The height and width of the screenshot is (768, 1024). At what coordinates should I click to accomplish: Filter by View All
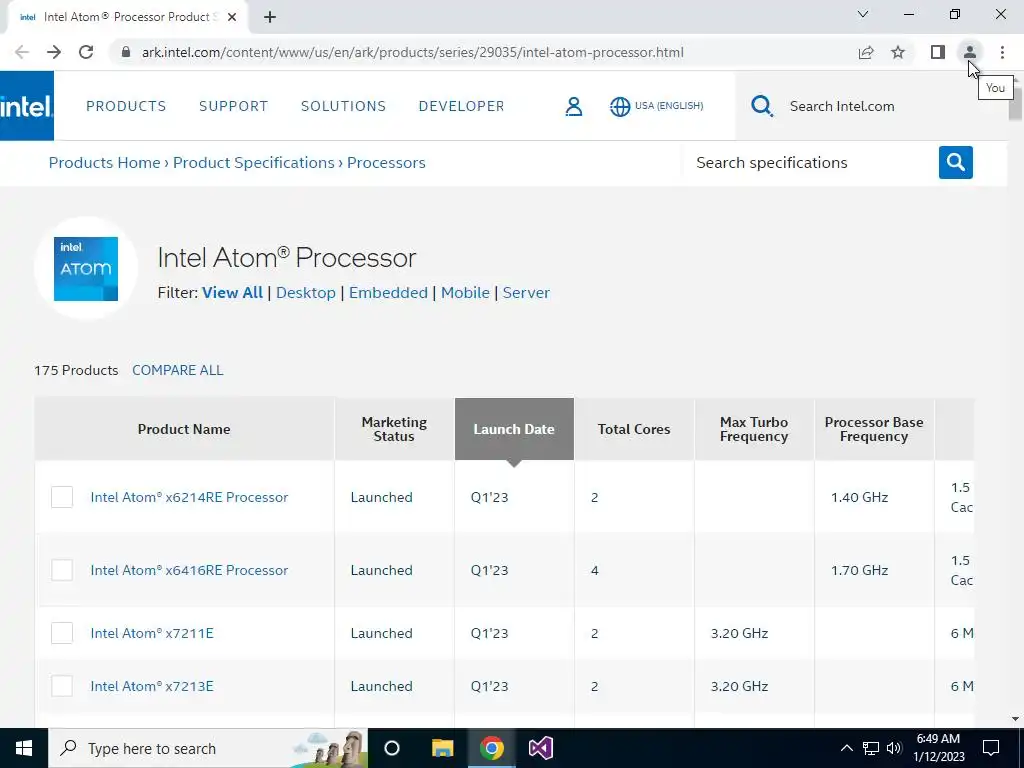(x=232, y=293)
